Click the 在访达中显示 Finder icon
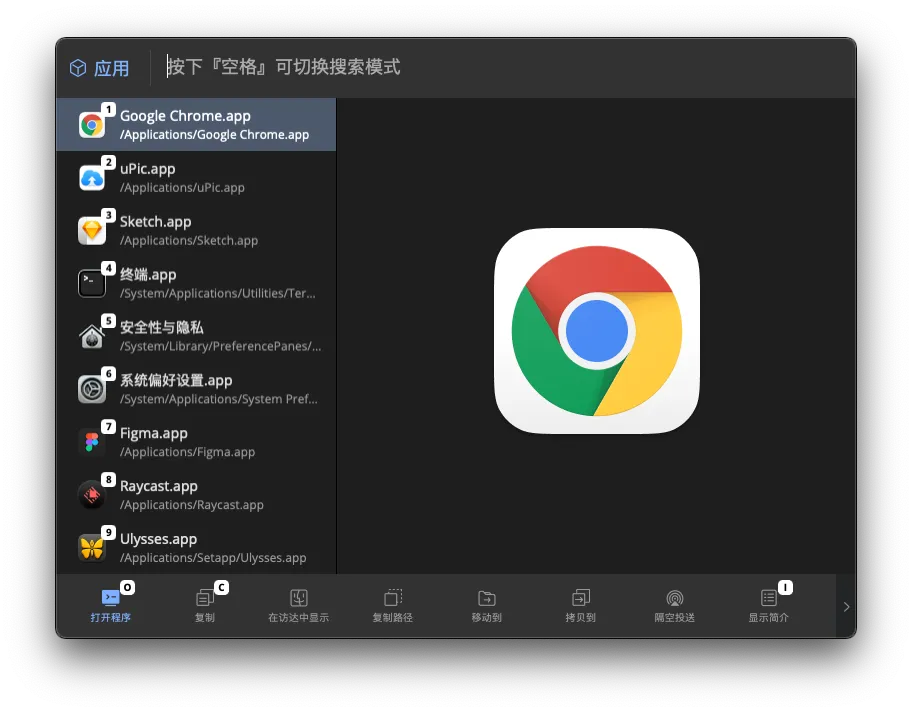Viewport: 912px width, 712px height. [x=299, y=597]
